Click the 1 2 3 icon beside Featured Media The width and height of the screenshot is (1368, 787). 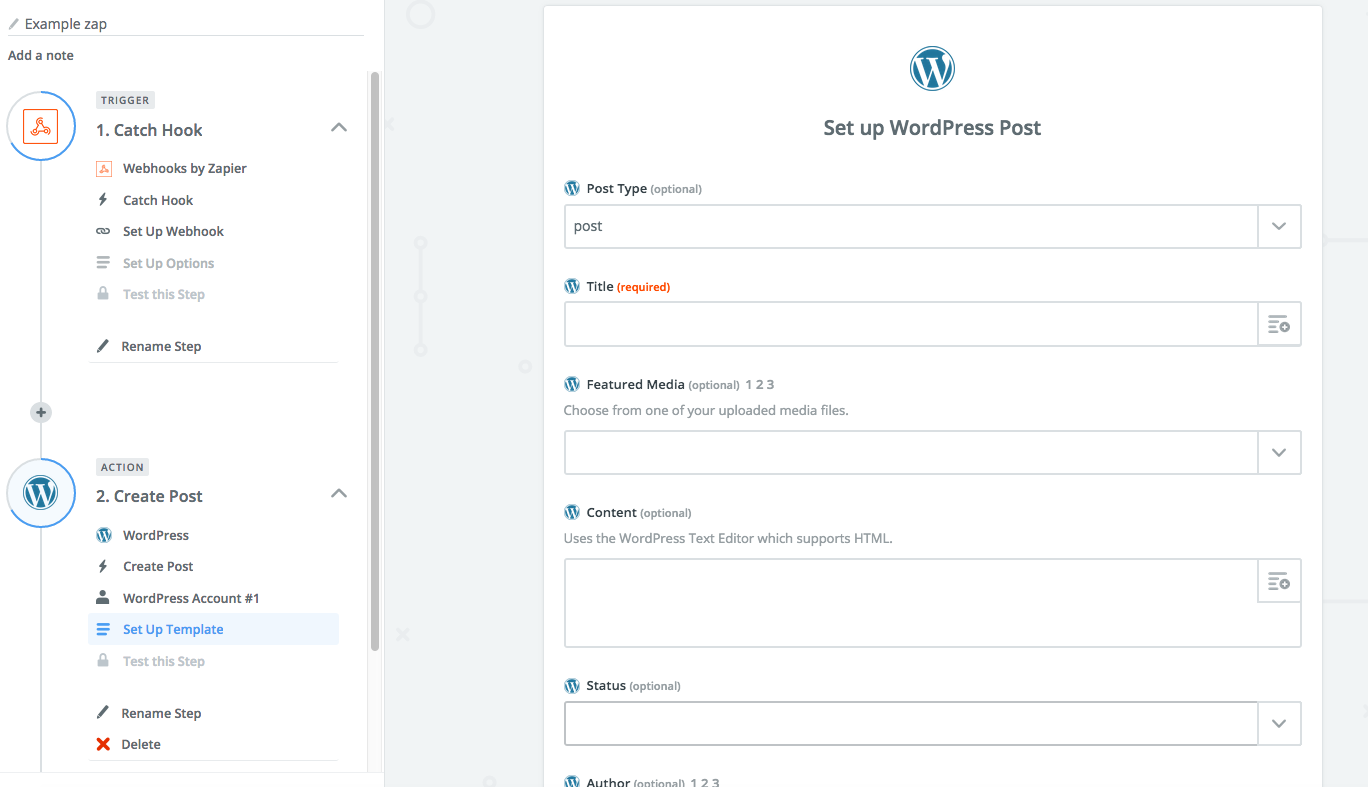point(760,384)
